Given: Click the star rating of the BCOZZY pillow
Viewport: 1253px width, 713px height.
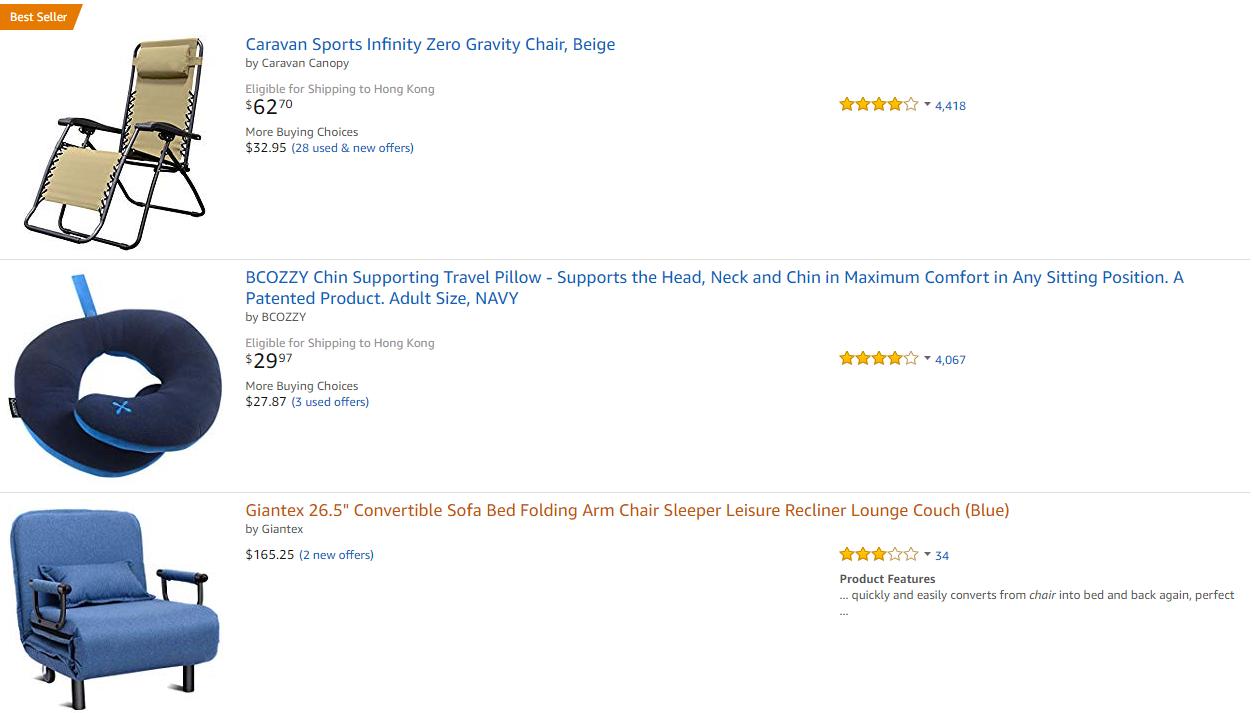Looking at the screenshot, I should tap(878, 358).
